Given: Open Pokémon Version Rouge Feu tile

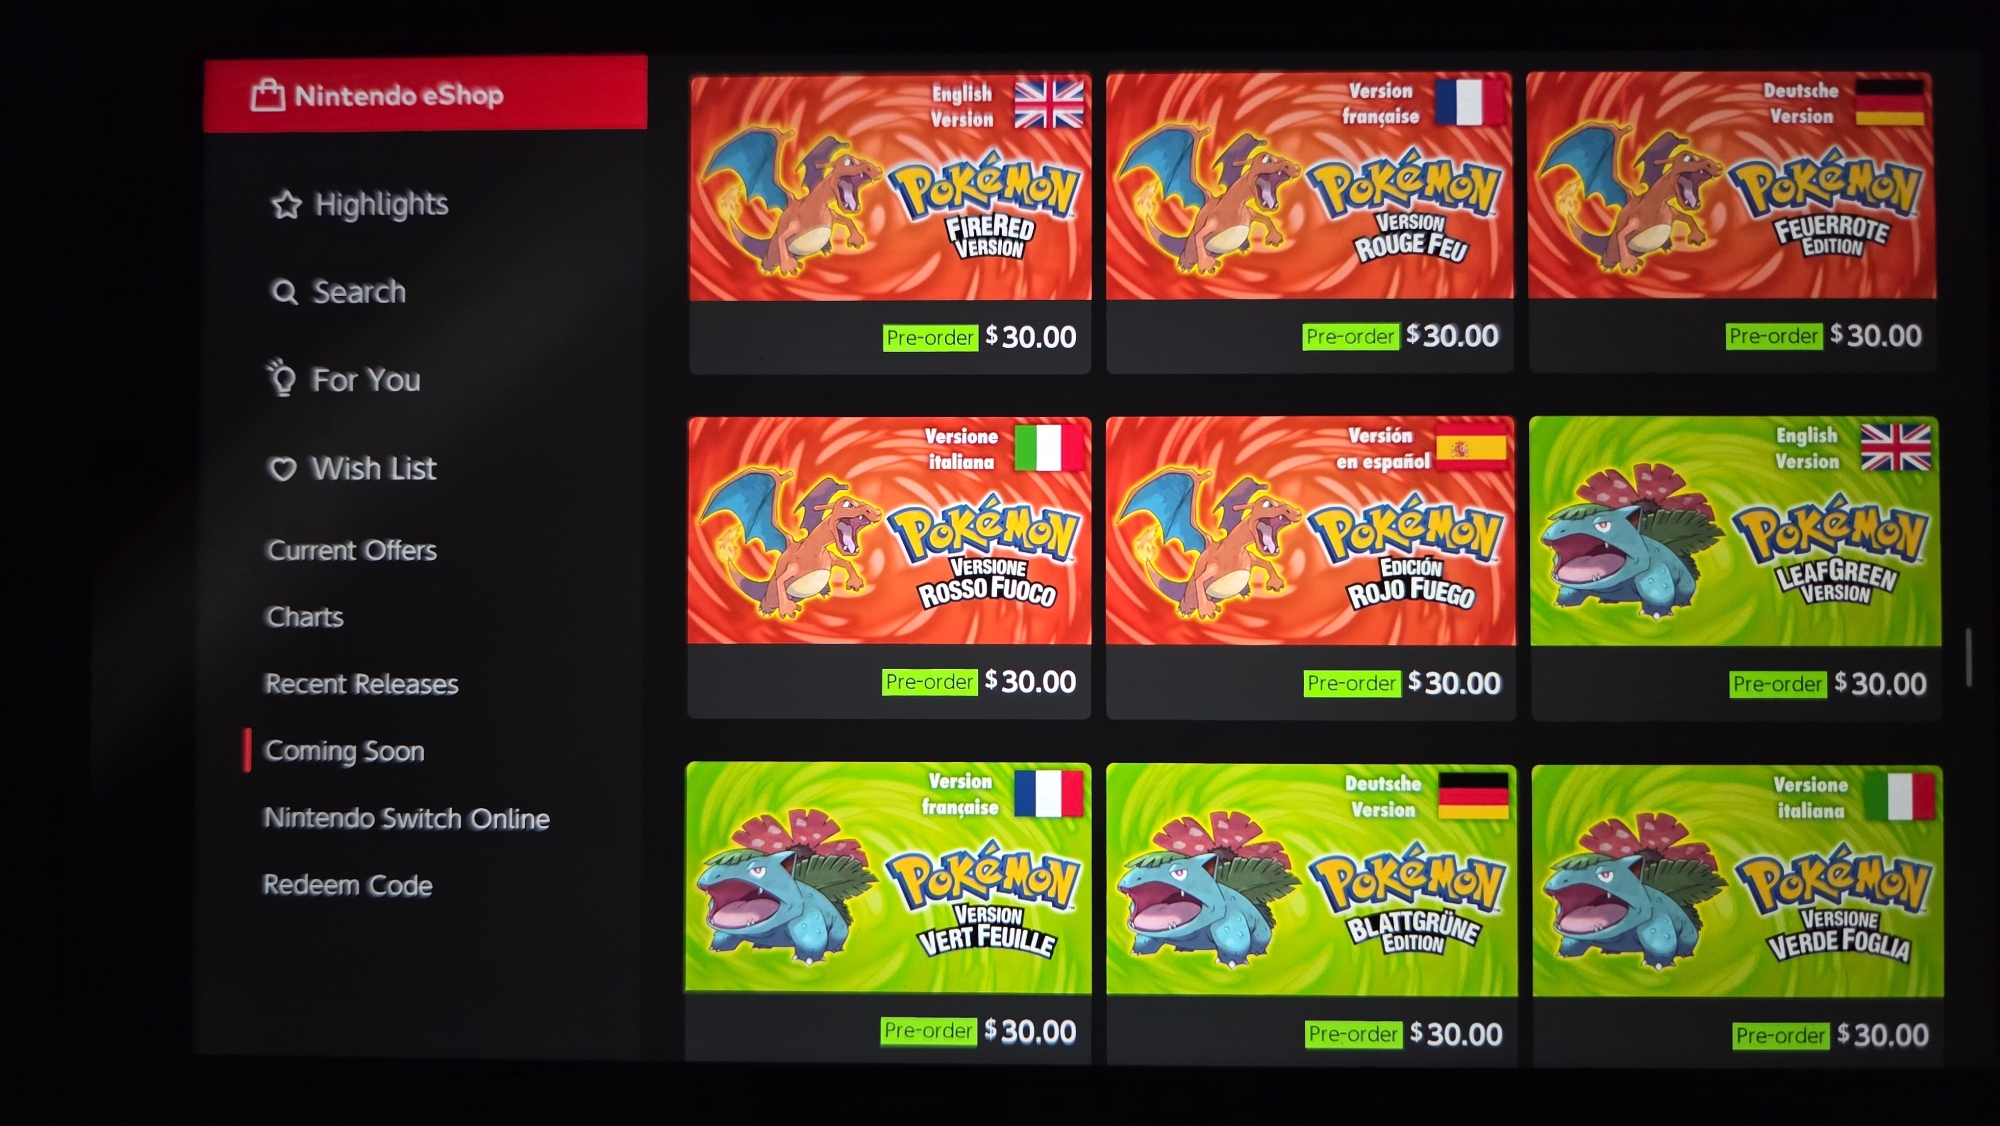Looking at the screenshot, I should (1310, 222).
